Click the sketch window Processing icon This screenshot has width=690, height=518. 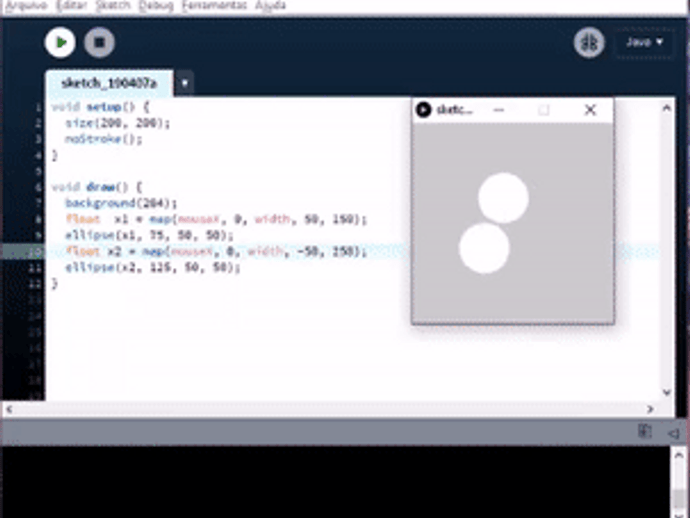tap(424, 110)
